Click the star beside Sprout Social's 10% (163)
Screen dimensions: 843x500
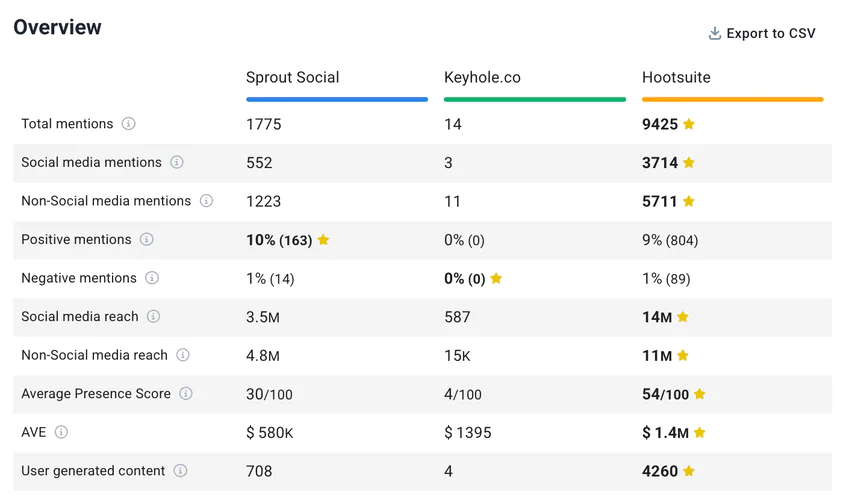323,240
